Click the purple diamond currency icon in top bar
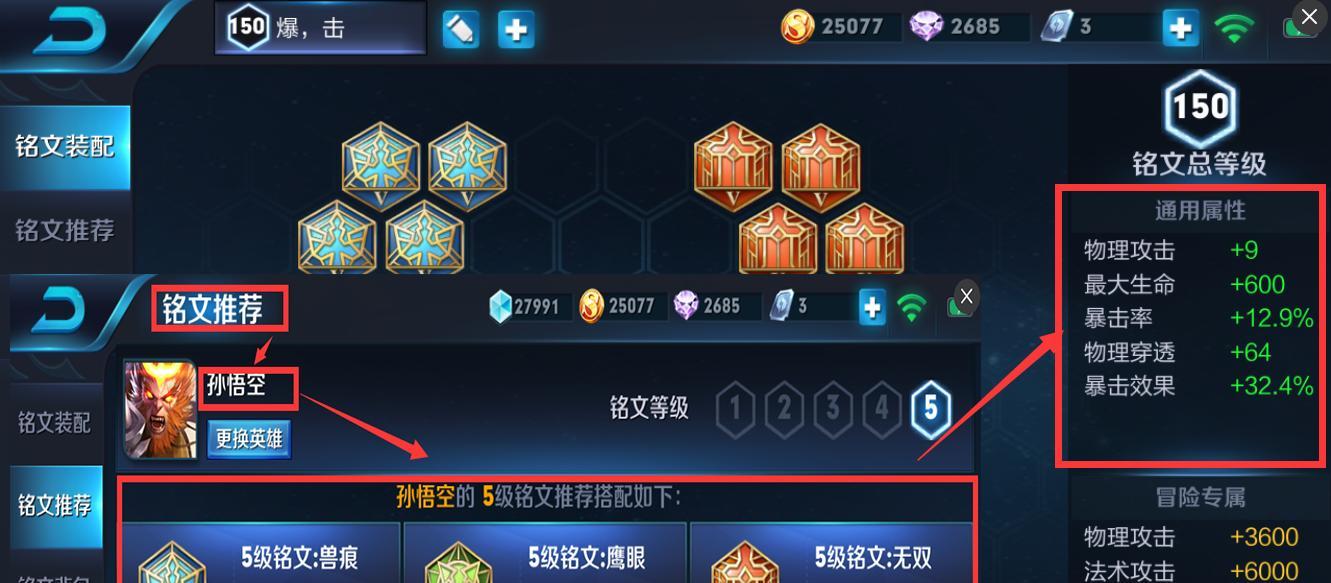 coord(926,27)
